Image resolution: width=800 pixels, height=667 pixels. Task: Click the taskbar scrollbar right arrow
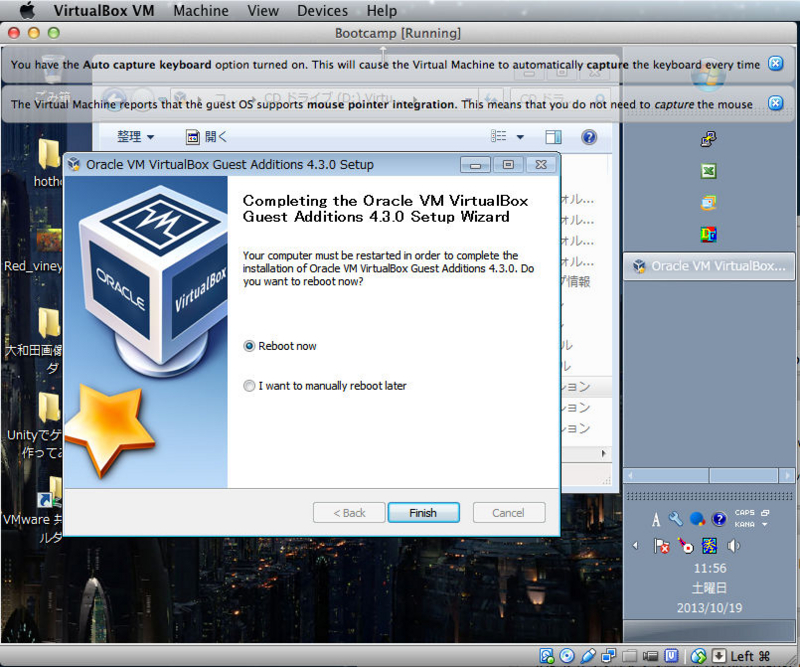click(x=787, y=476)
